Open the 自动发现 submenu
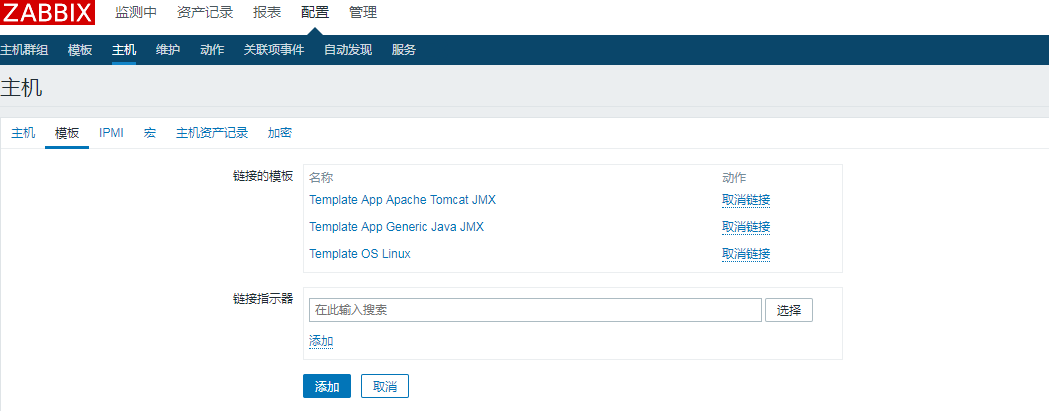This screenshot has width=1049, height=411. (348, 50)
